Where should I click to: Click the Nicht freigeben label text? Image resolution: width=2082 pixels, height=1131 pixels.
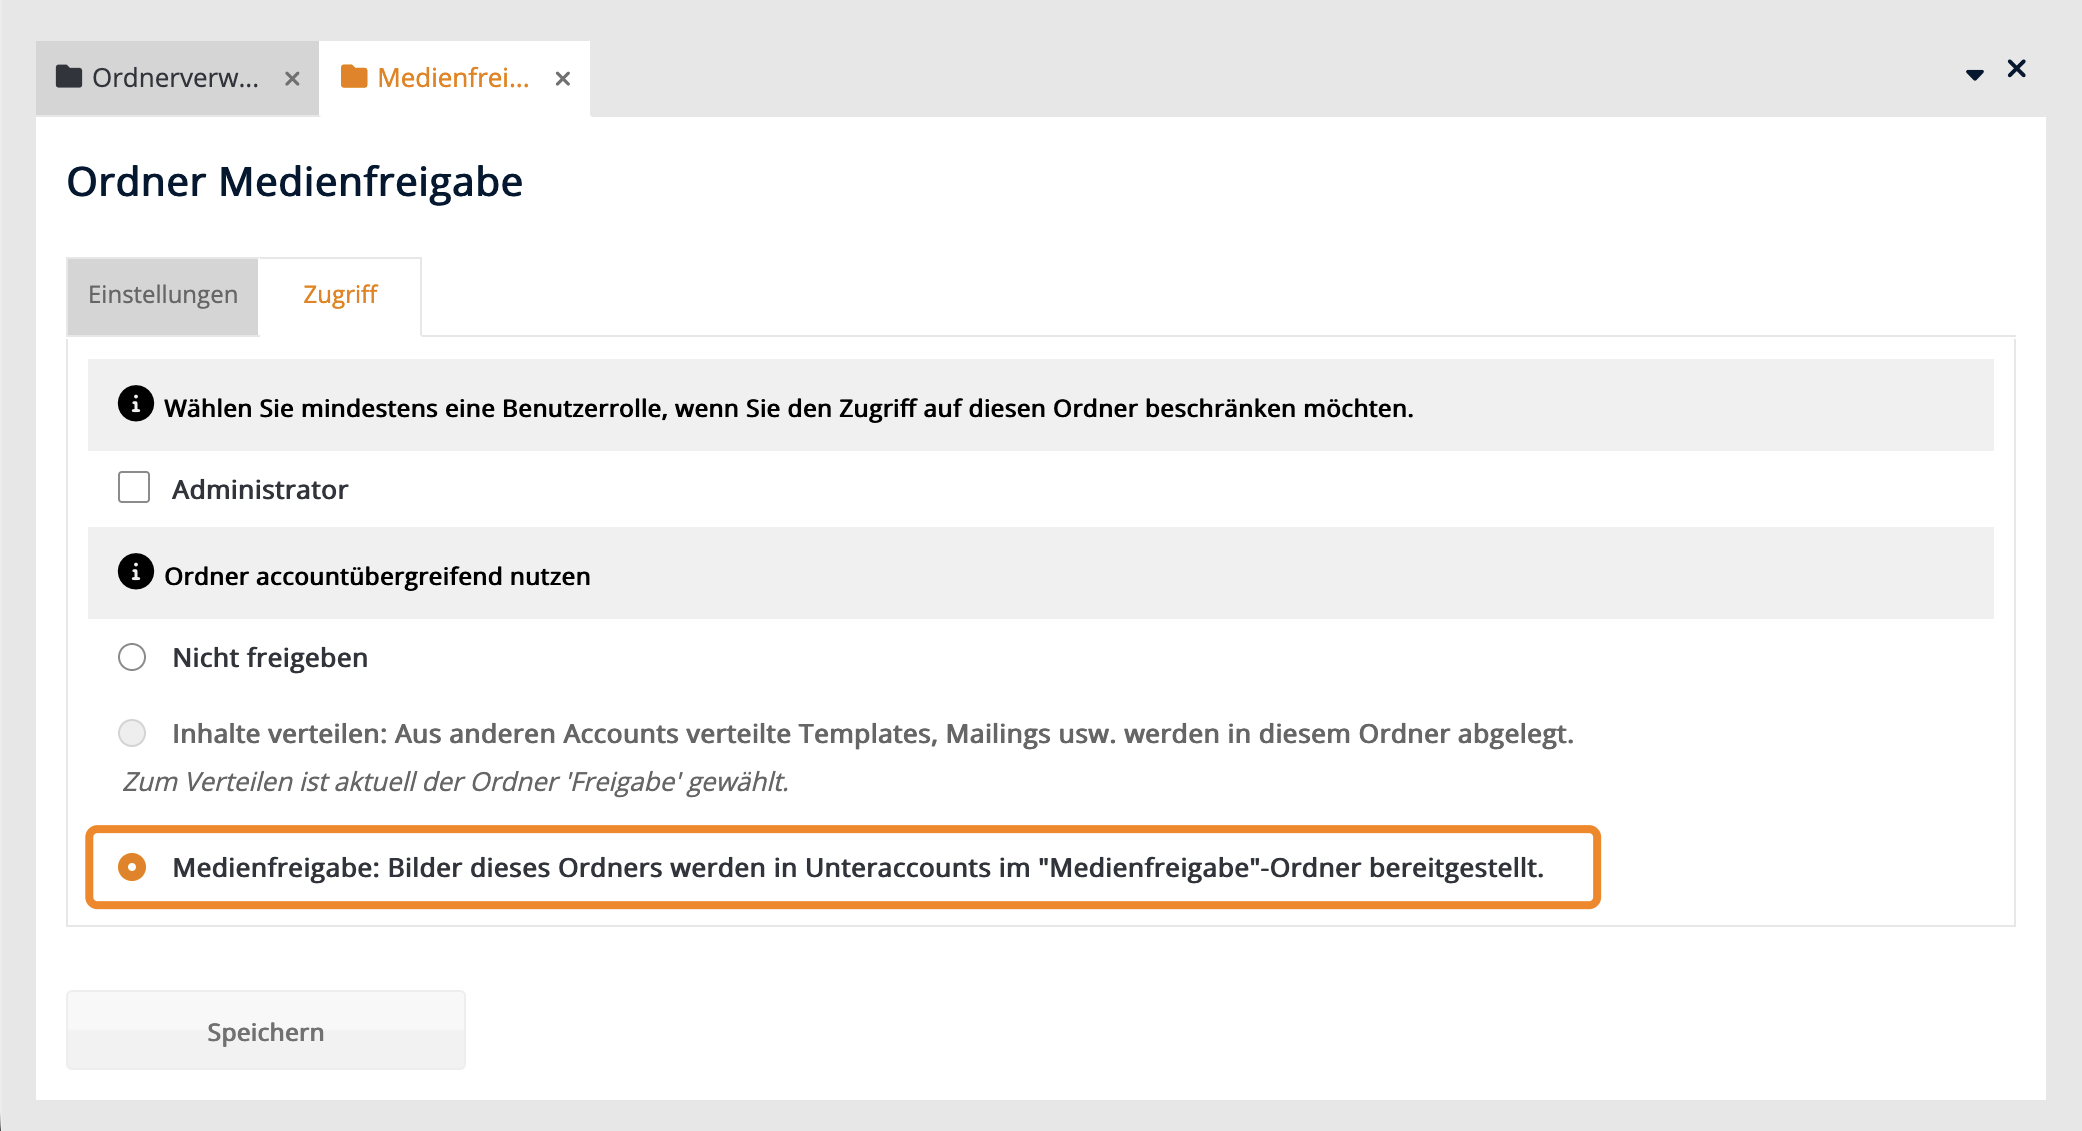(270, 657)
